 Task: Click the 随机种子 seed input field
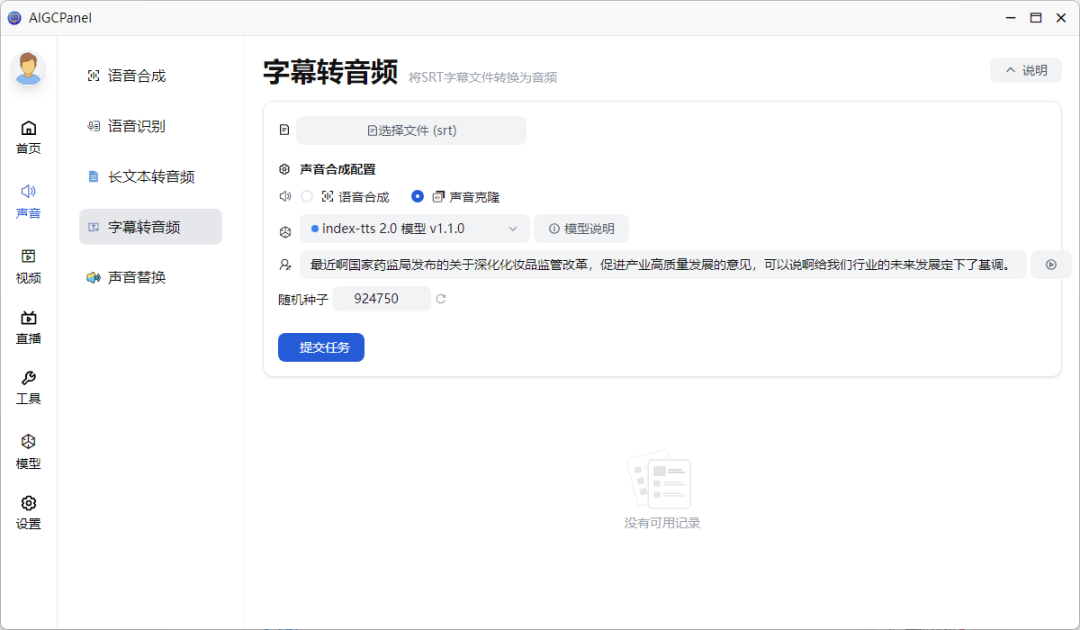click(x=381, y=298)
